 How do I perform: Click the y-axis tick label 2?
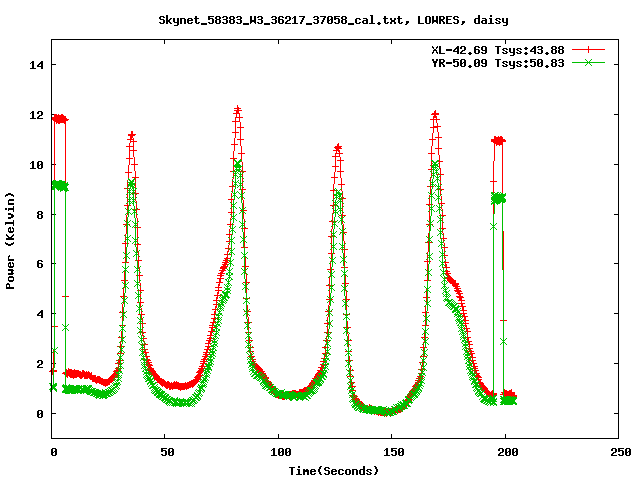[x=40, y=364]
